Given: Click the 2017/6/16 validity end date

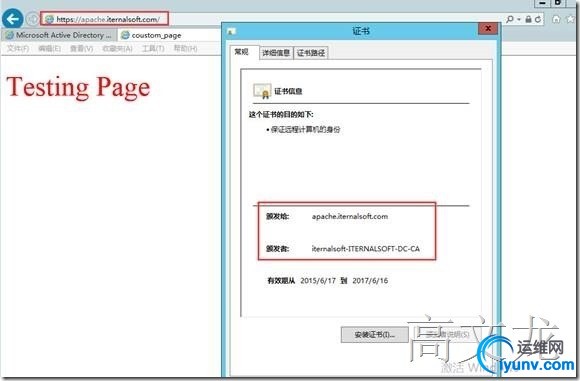Looking at the screenshot, I should click(370, 281).
